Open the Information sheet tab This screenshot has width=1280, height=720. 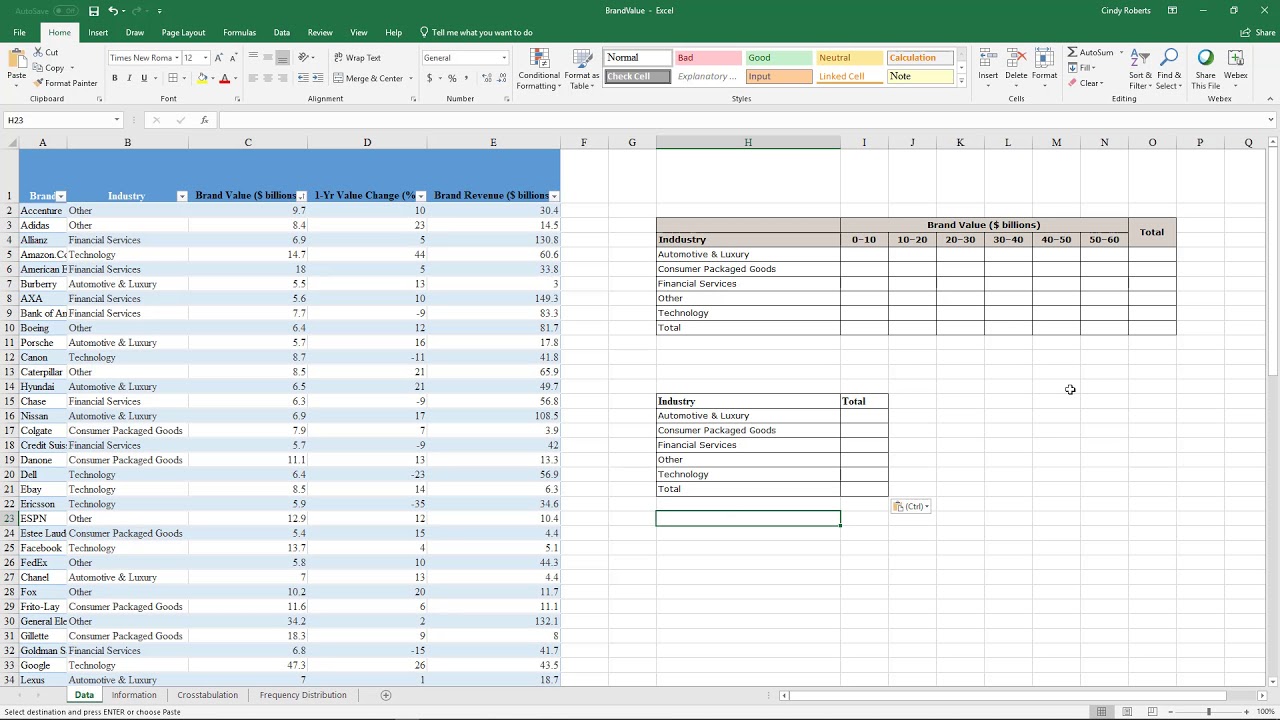pos(134,695)
